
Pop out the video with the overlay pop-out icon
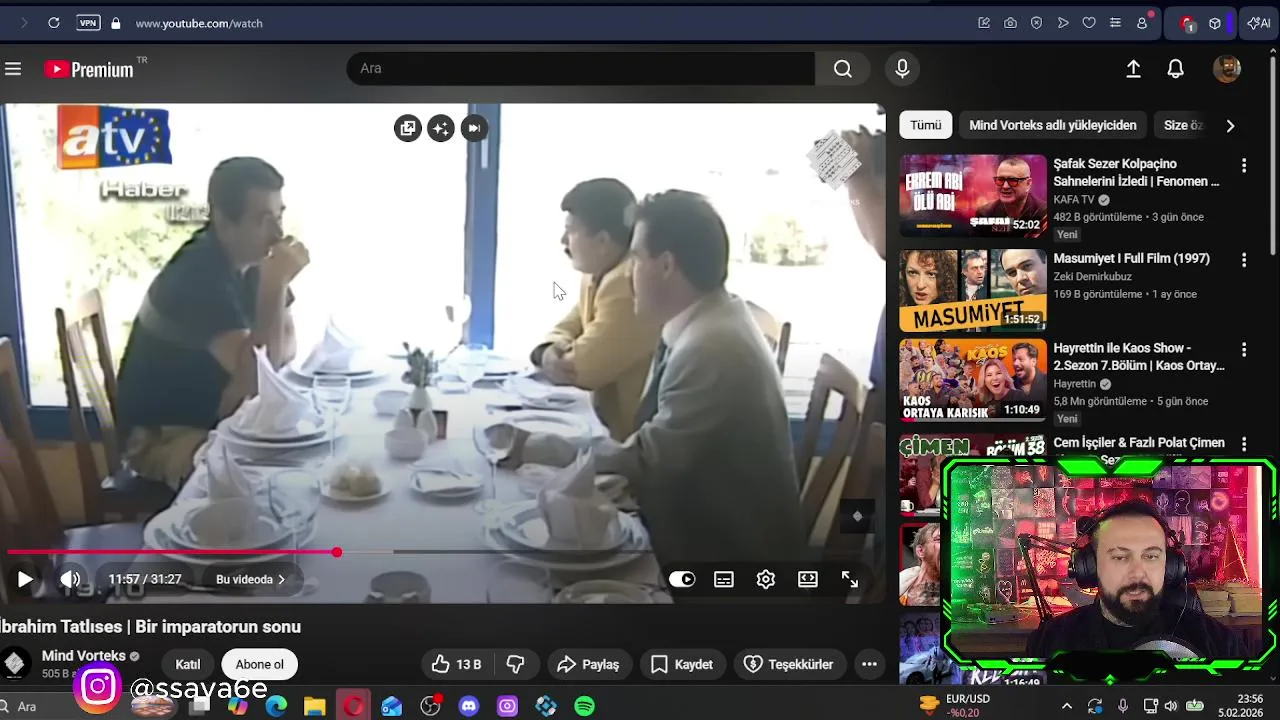[x=407, y=128]
